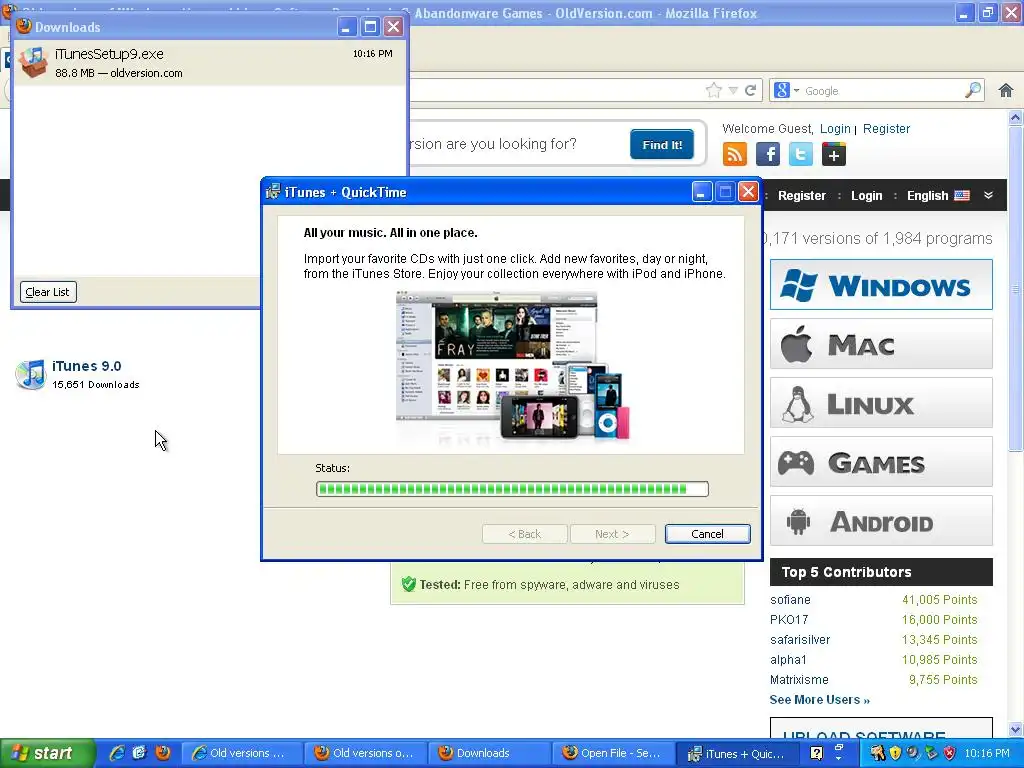Open the Mac category banner
The image size is (1024, 768).
pyautogui.click(x=881, y=344)
